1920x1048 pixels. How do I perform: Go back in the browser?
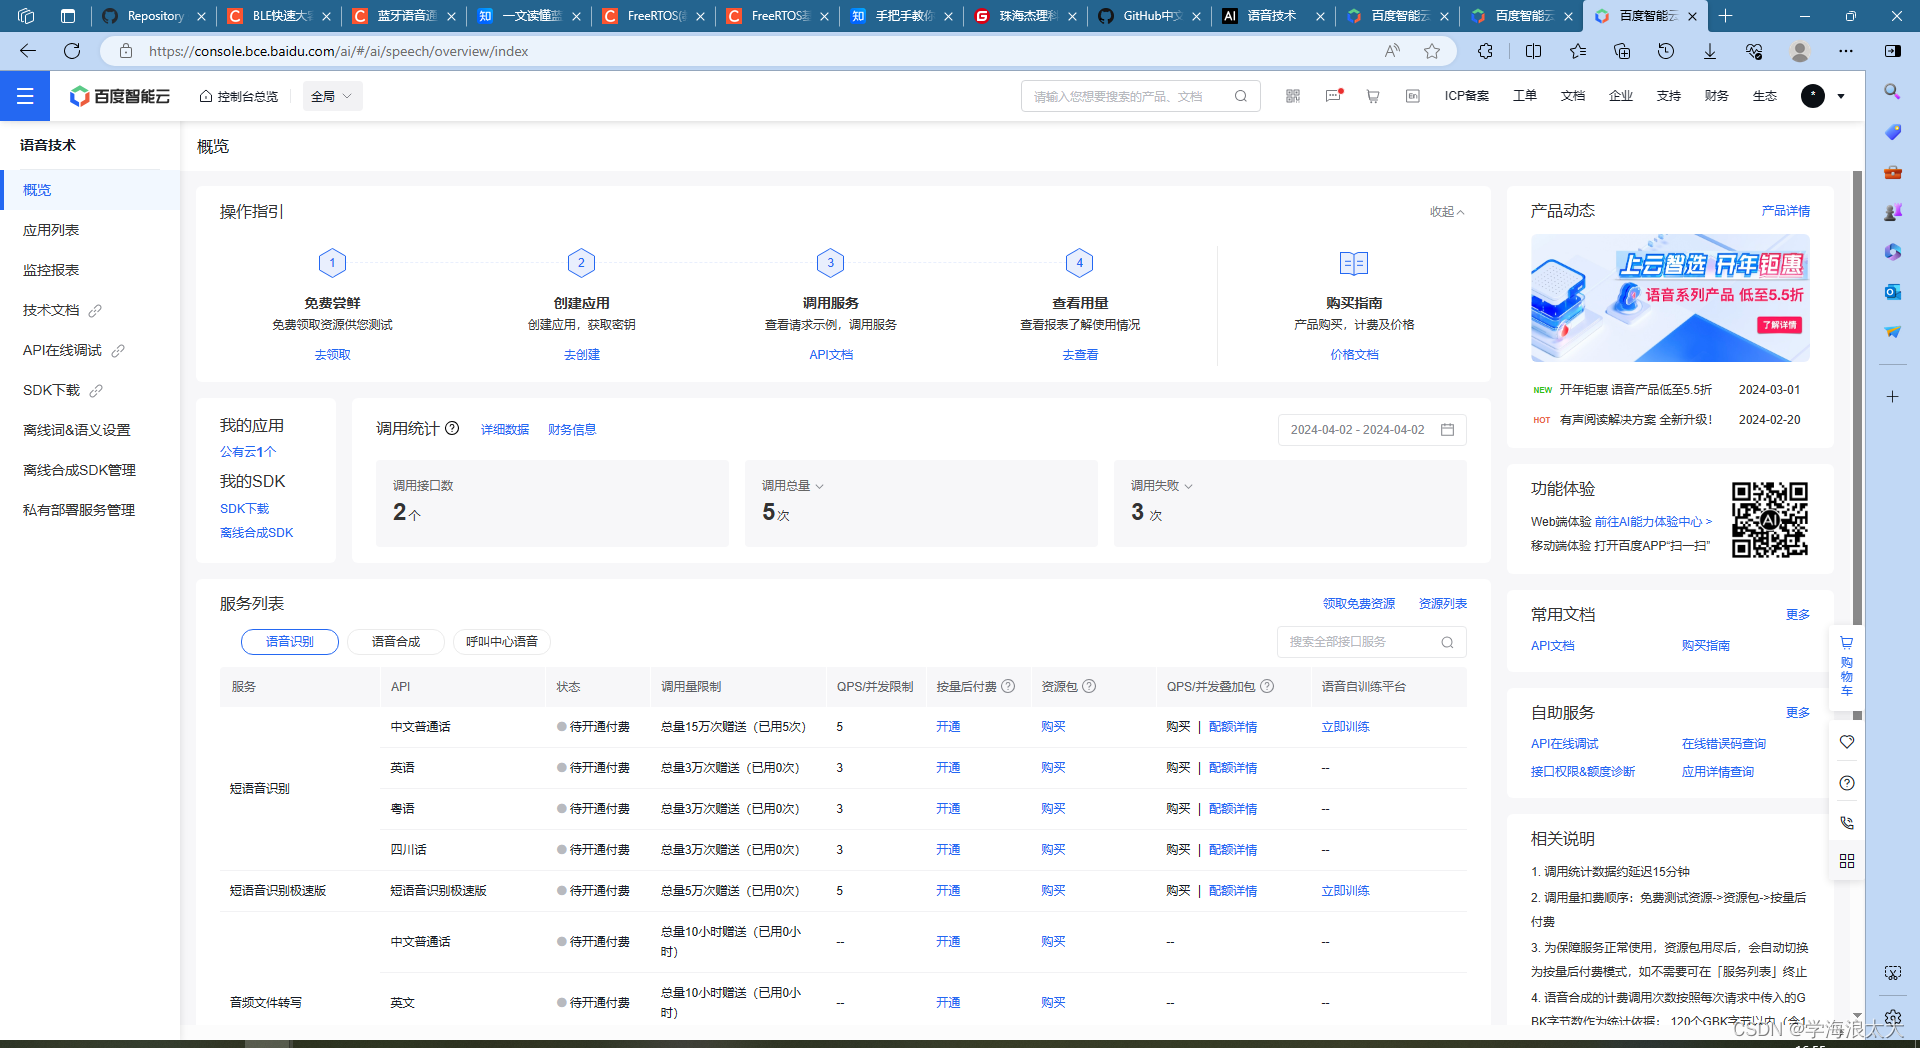click(x=28, y=51)
